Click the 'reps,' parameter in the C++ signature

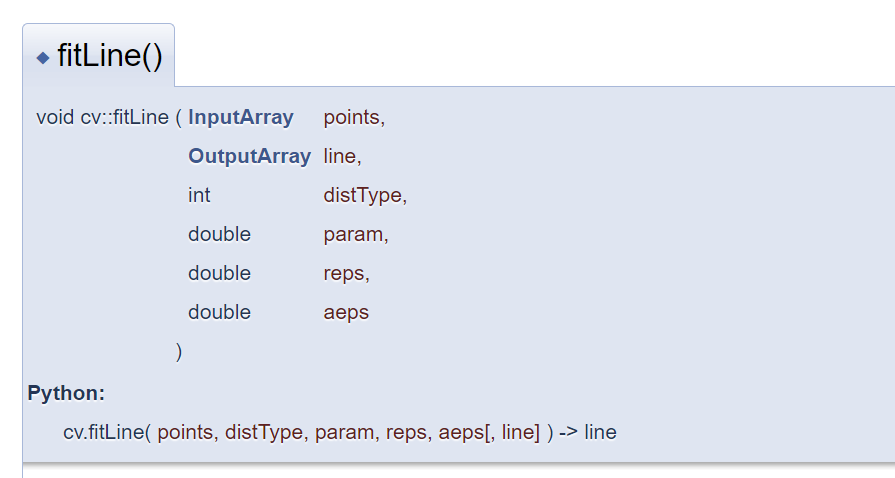click(x=346, y=273)
